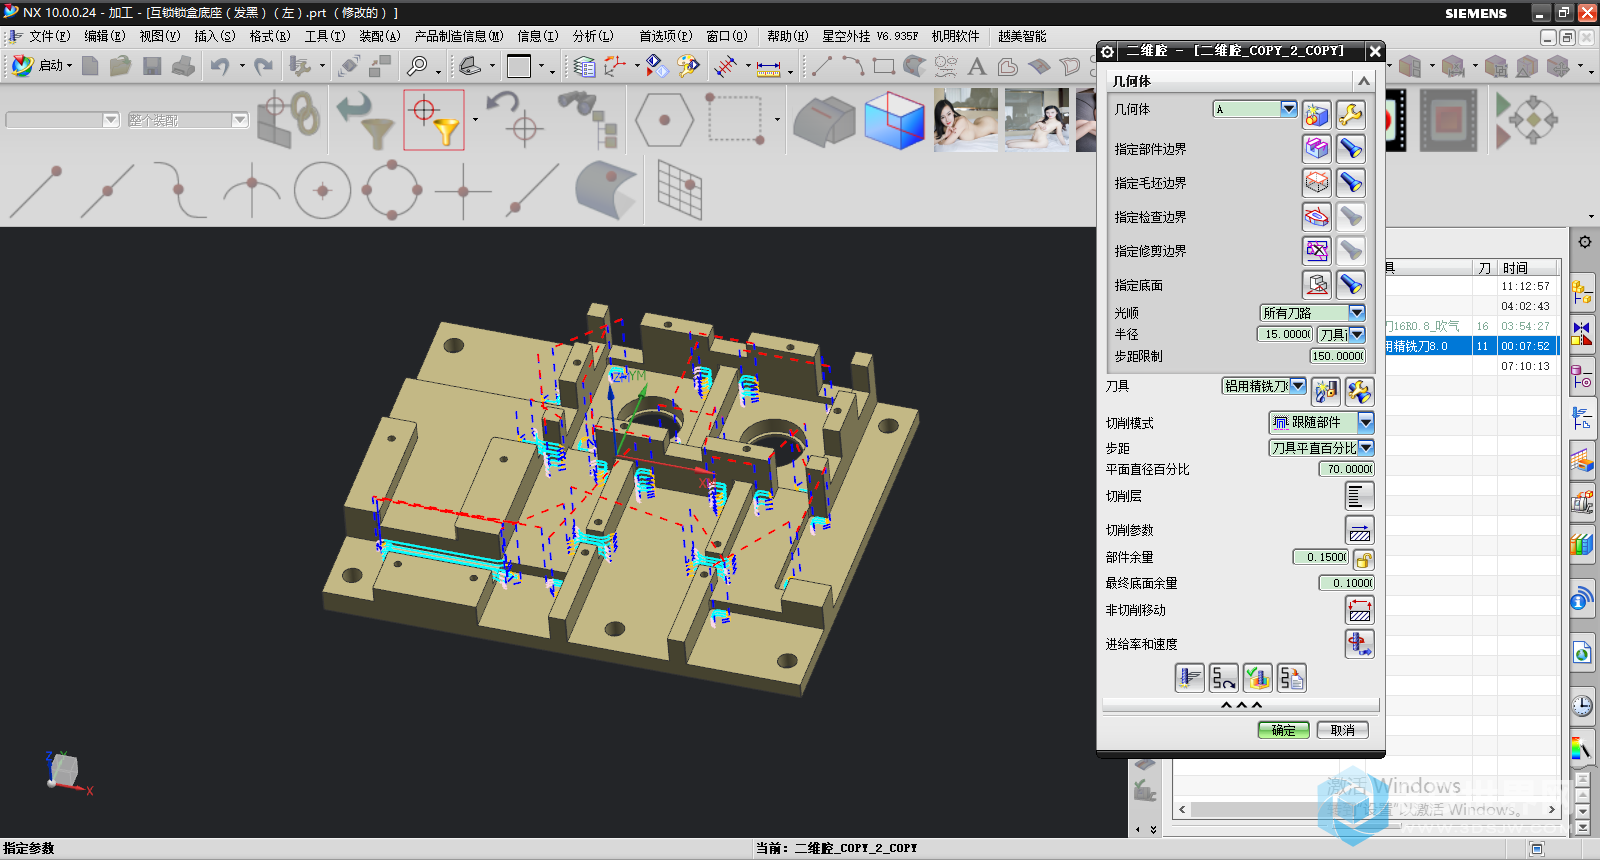Click the verify tool path icon
The width and height of the screenshot is (1600, 860).
pyautogui.click(x=1257, y=678)
